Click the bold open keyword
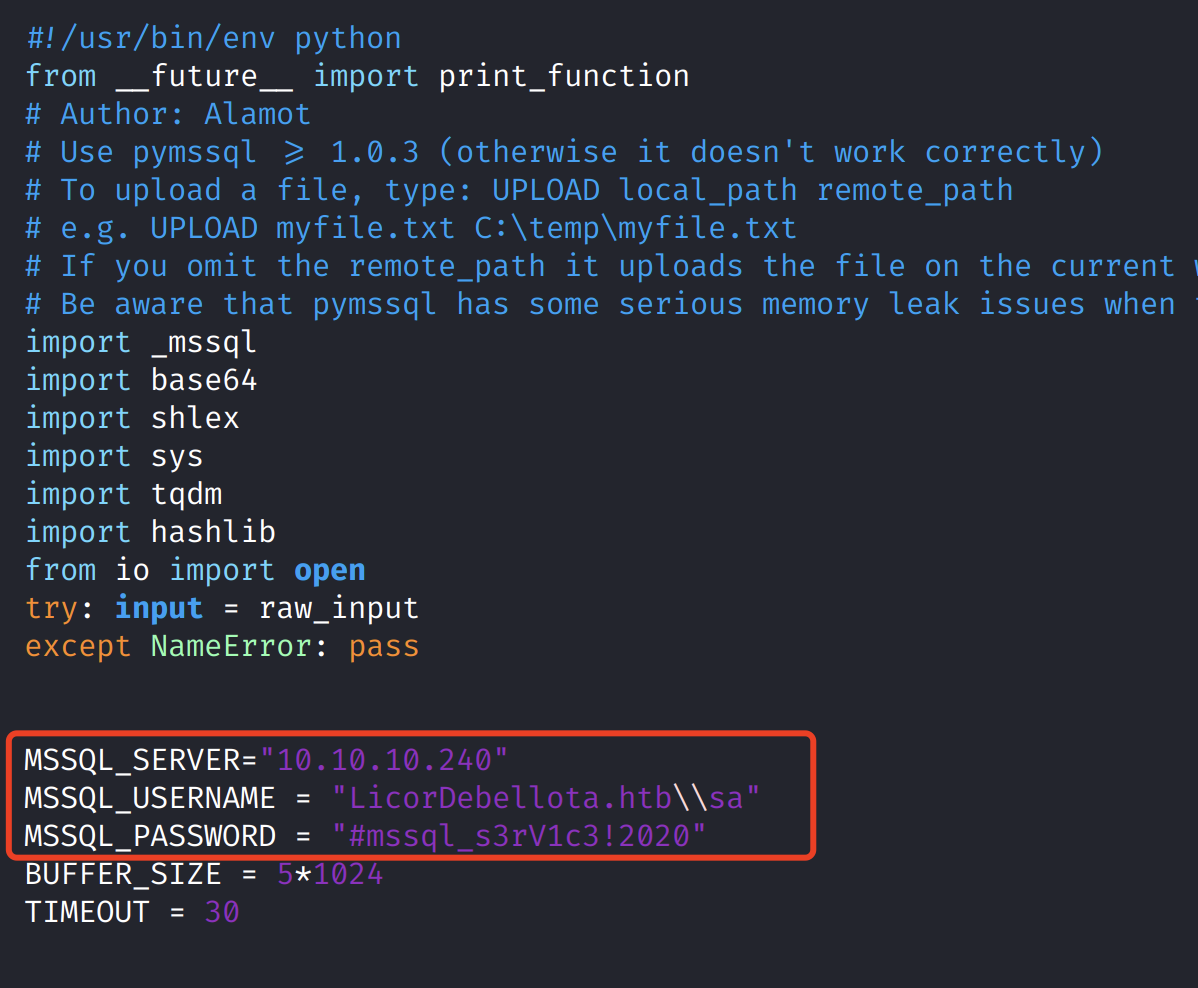Viewport: 1198px width, 988px height. click(329, 570)
